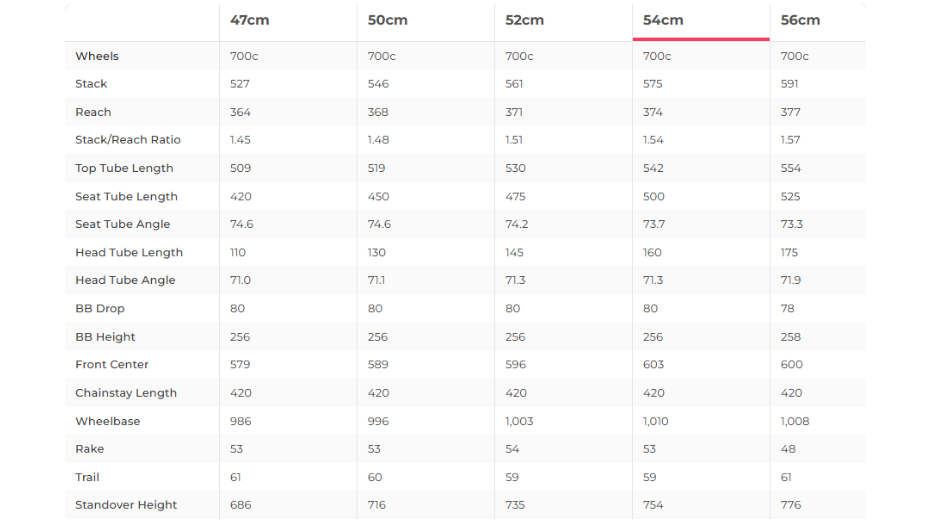931x524 pixels.
Task: Select the 50cm size column header
Action: click(x=387, y=20)
